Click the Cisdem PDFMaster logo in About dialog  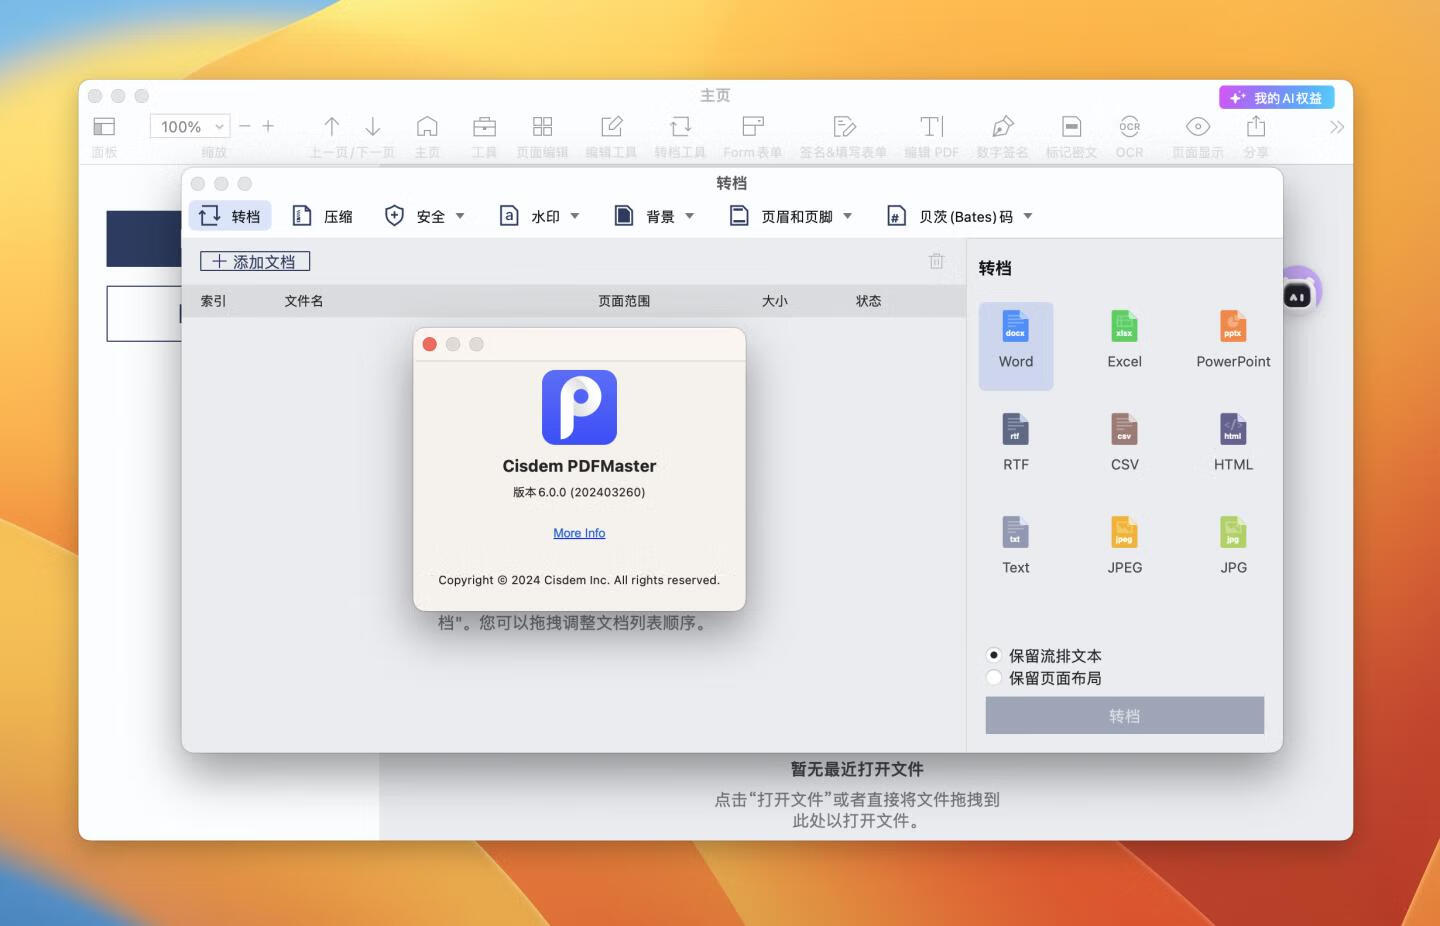coord(579,407)
